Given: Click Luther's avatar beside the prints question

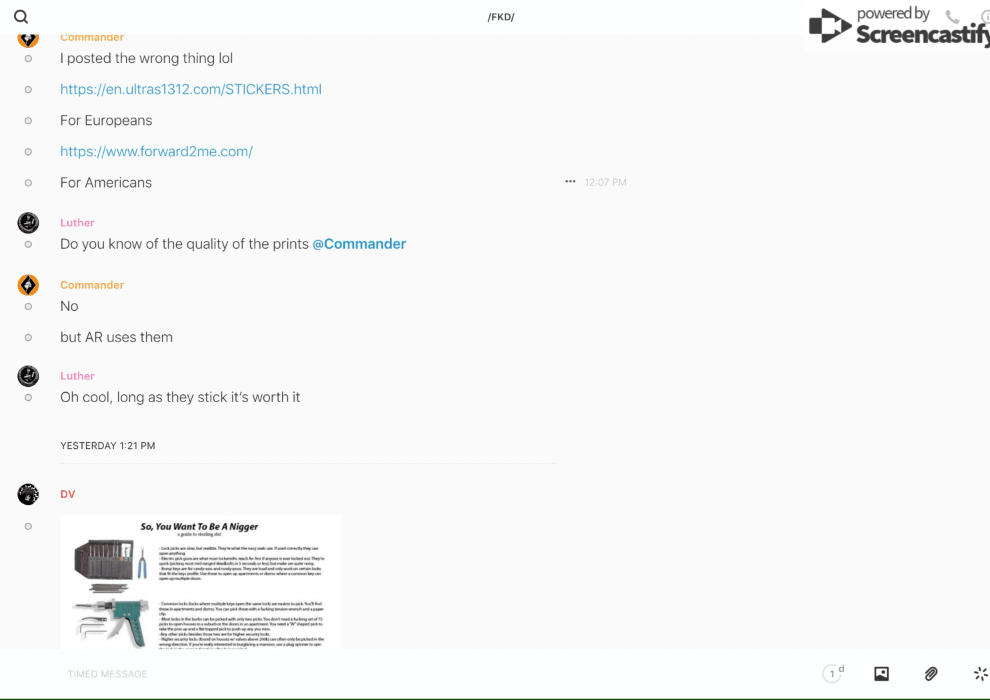Looking at the screenshot, I should pyautogui.click(x=28, y=223).
